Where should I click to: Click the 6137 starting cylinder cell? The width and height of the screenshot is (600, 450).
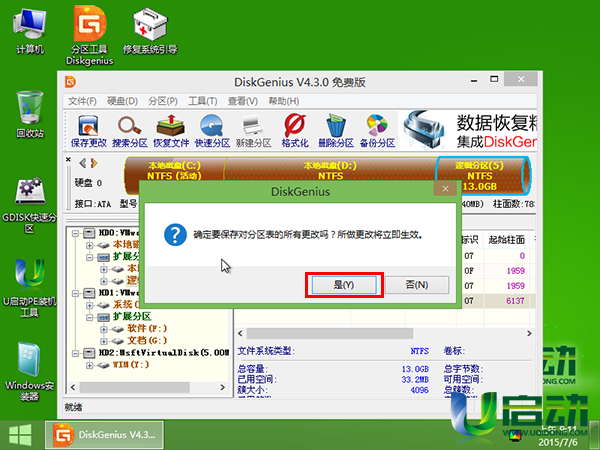507,301
